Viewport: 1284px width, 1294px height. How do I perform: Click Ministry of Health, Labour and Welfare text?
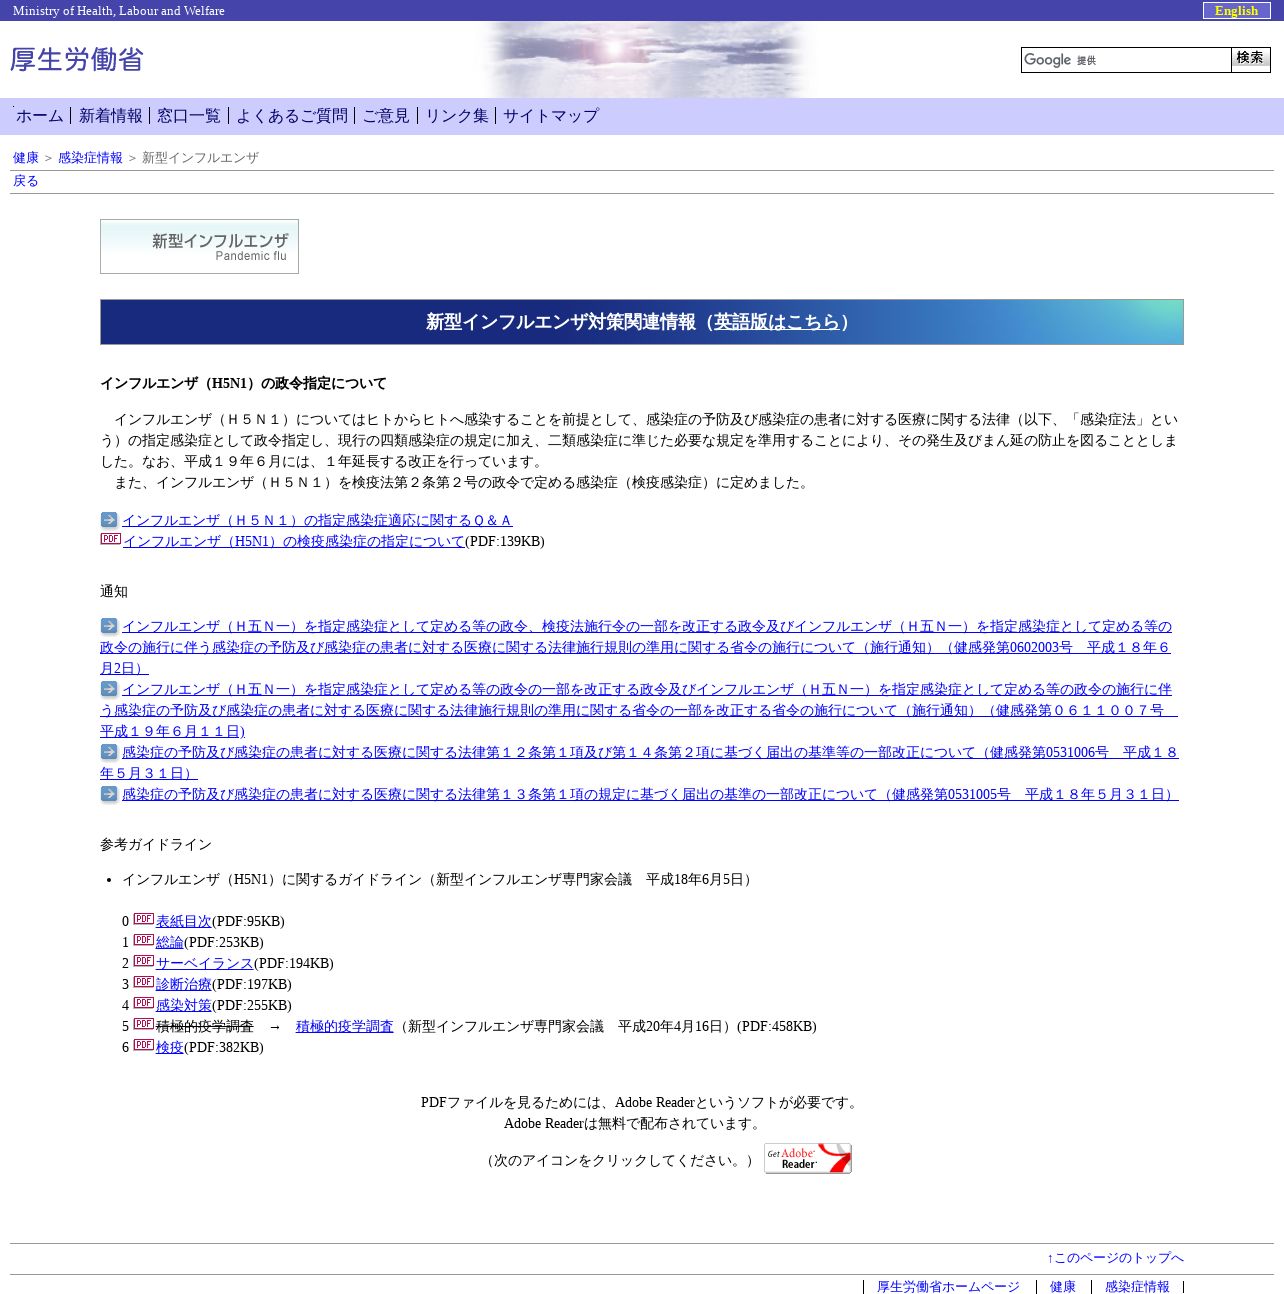119,11
